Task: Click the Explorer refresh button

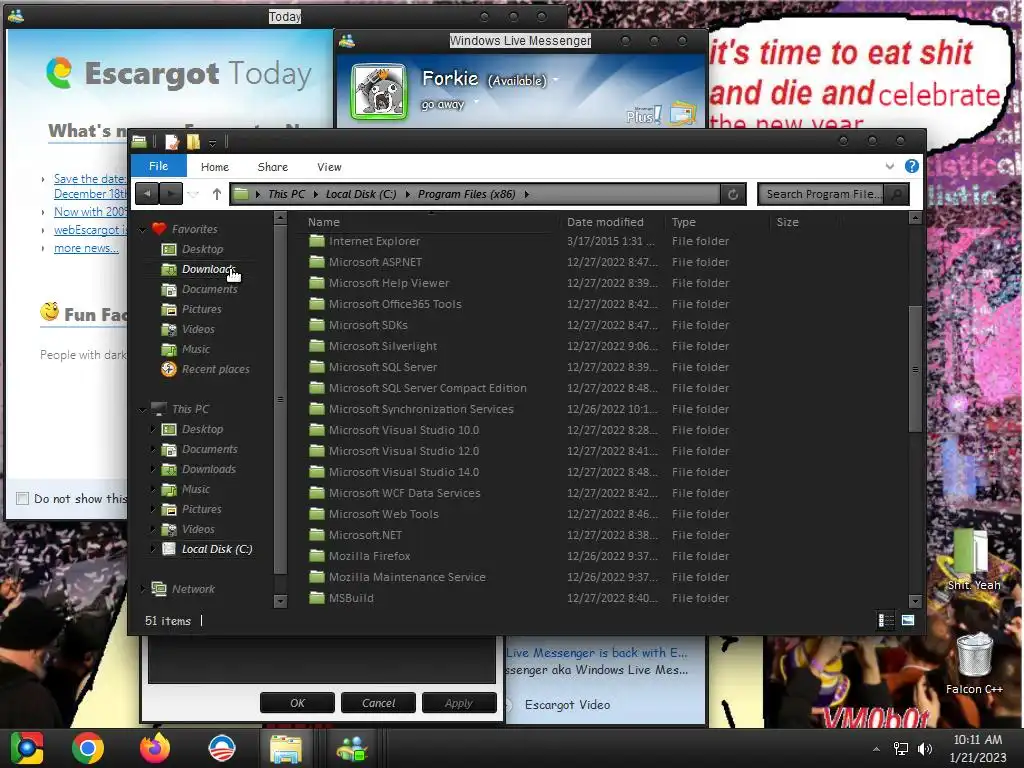Action: pos(733,194)
